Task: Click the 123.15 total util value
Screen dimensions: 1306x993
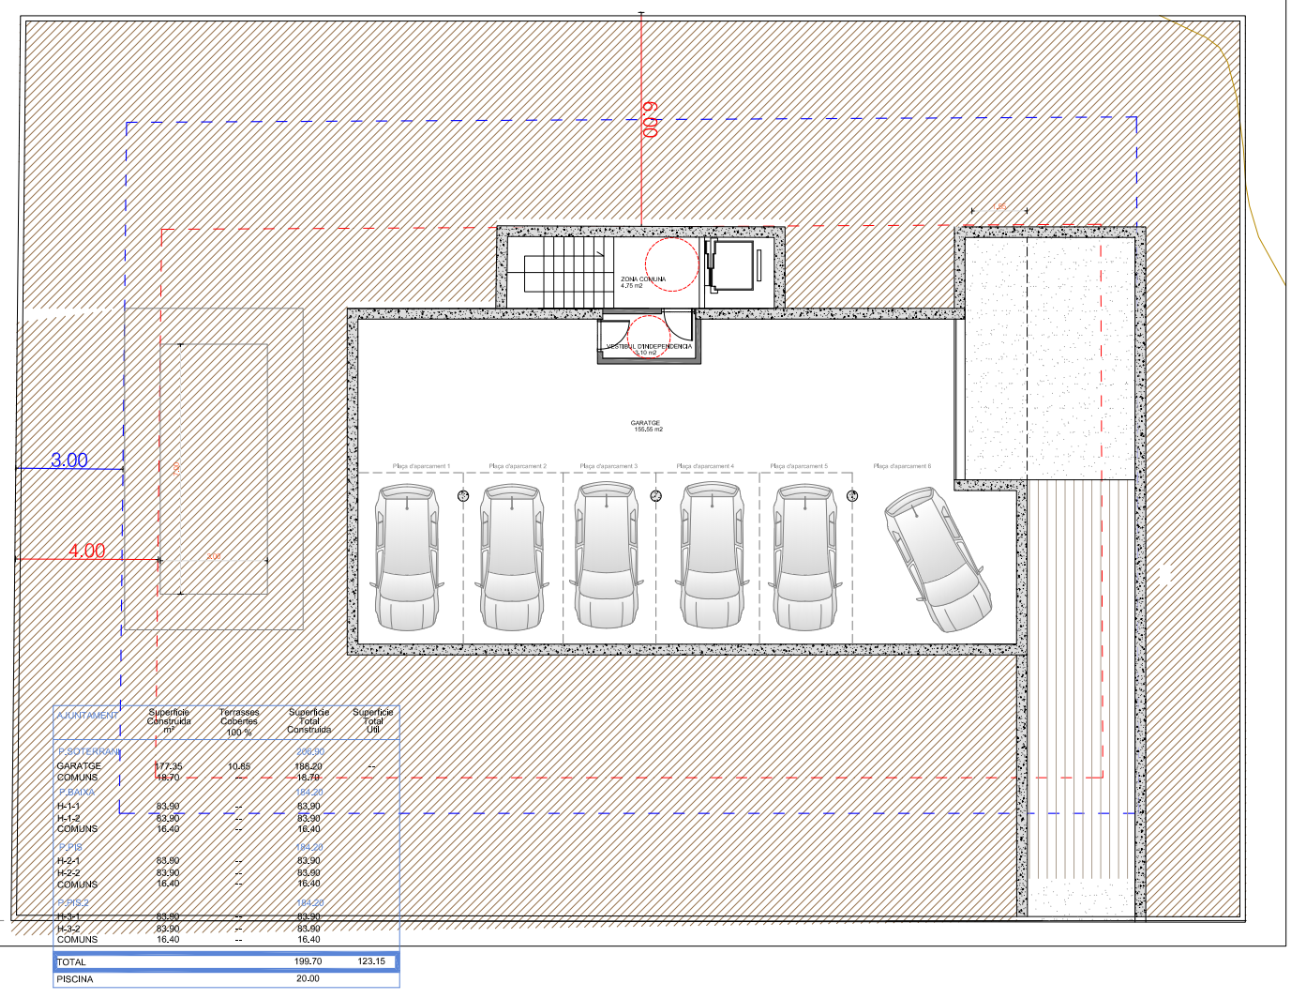Action: (x=371, y=962)
